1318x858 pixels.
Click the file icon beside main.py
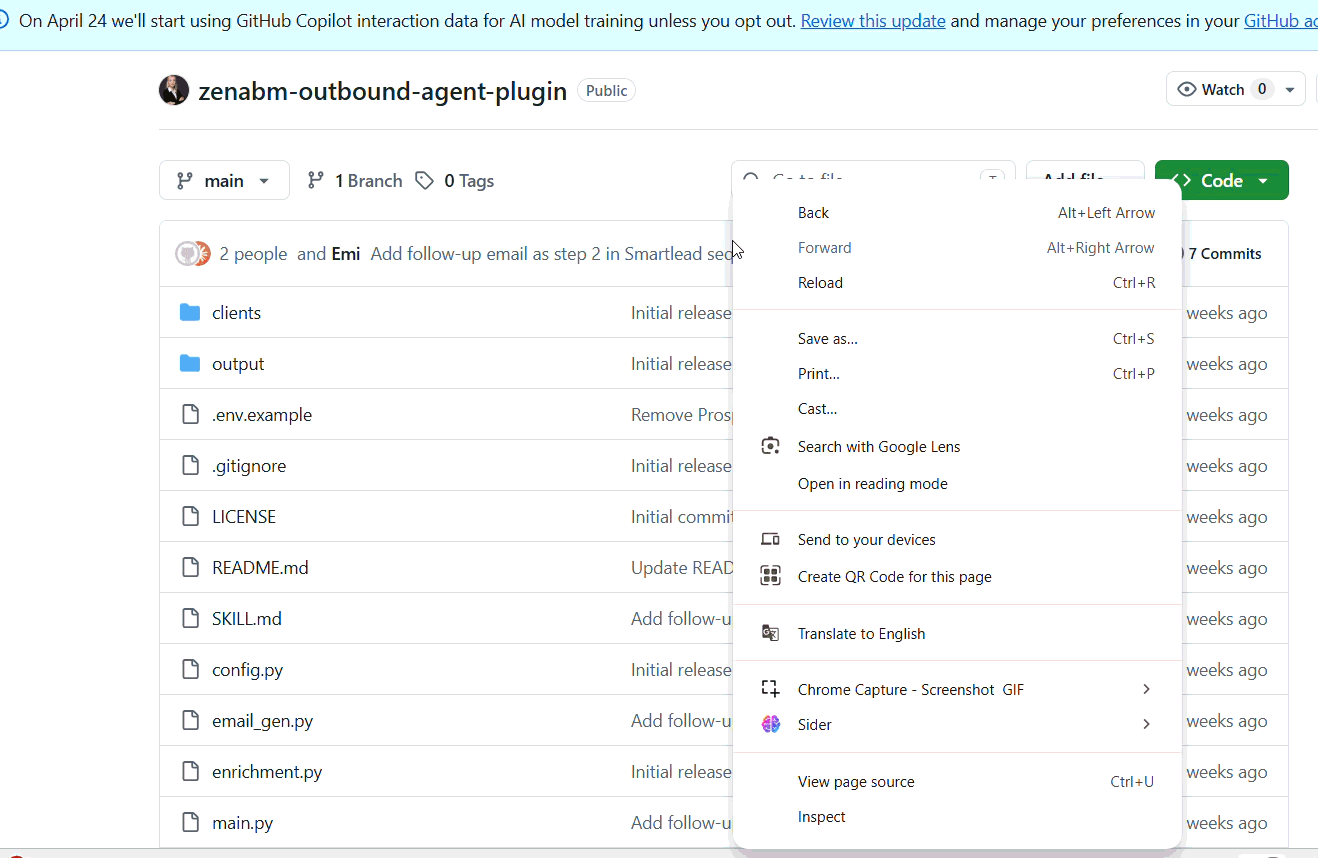[x=190, y=823]
